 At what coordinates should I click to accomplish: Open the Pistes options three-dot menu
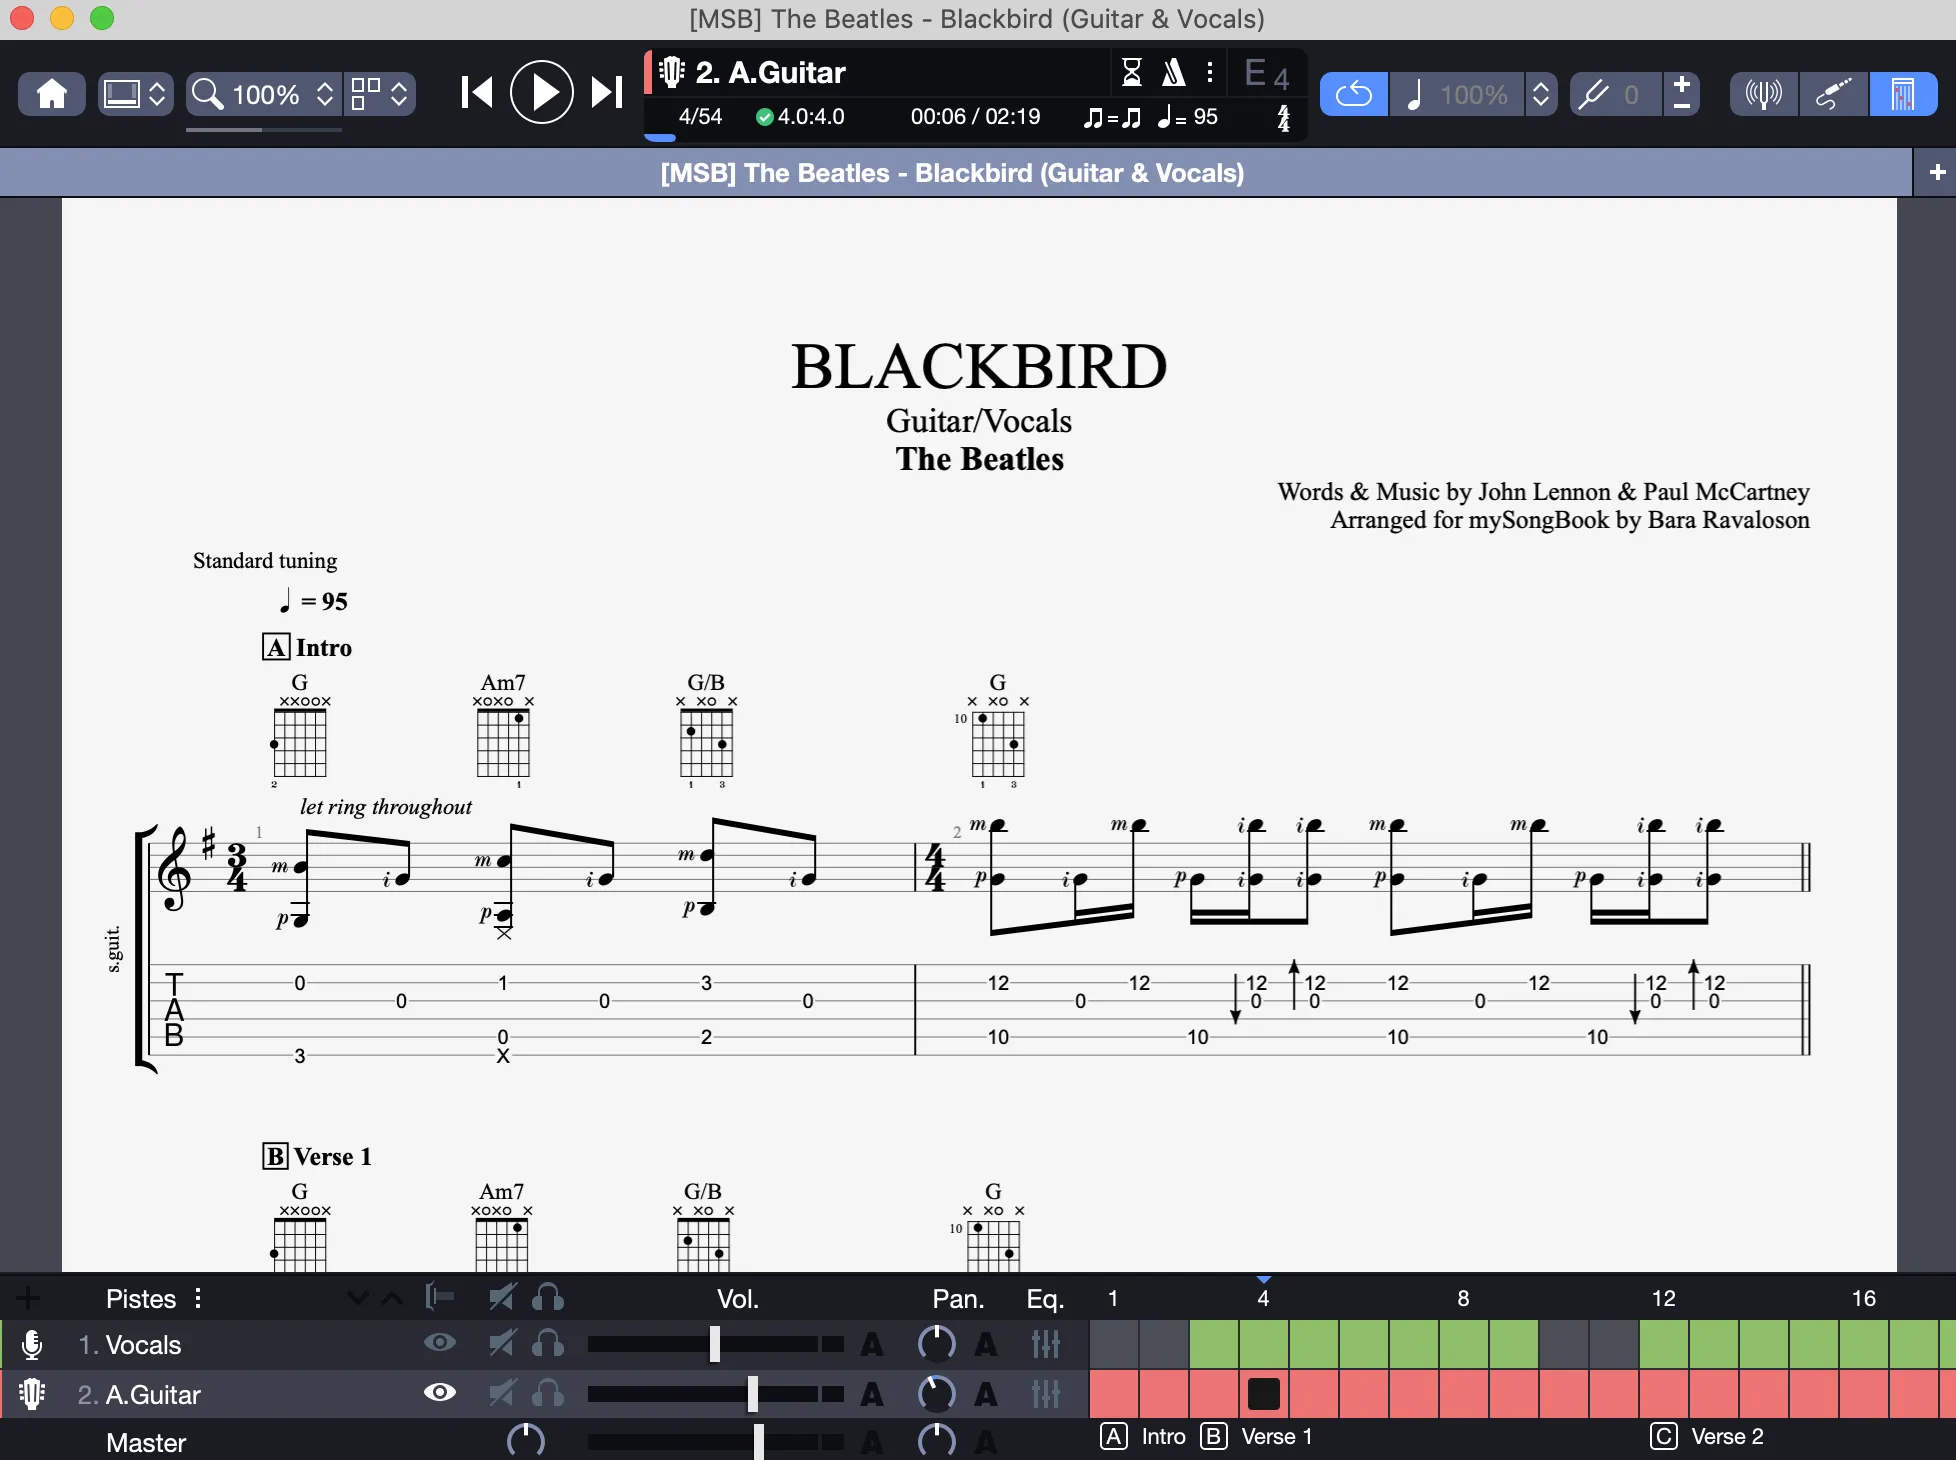(198, 1298)
